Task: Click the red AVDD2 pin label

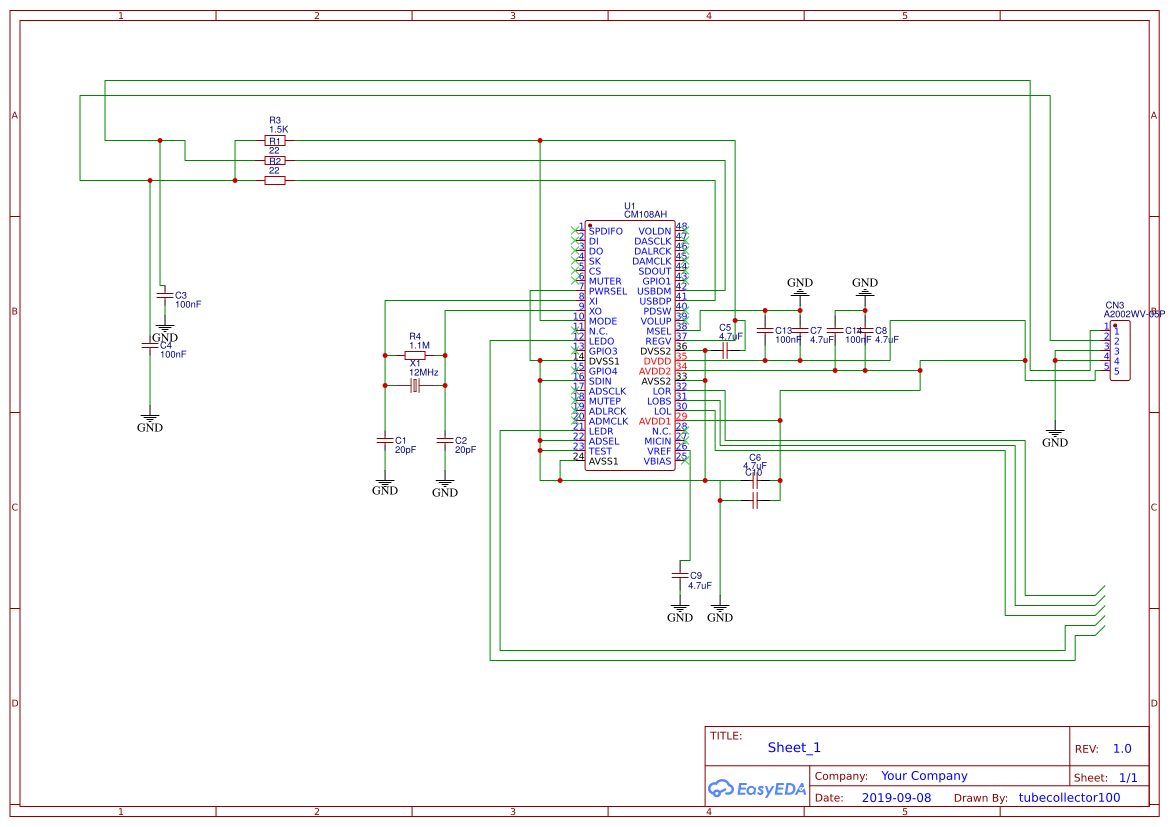Action: [655, 372]
